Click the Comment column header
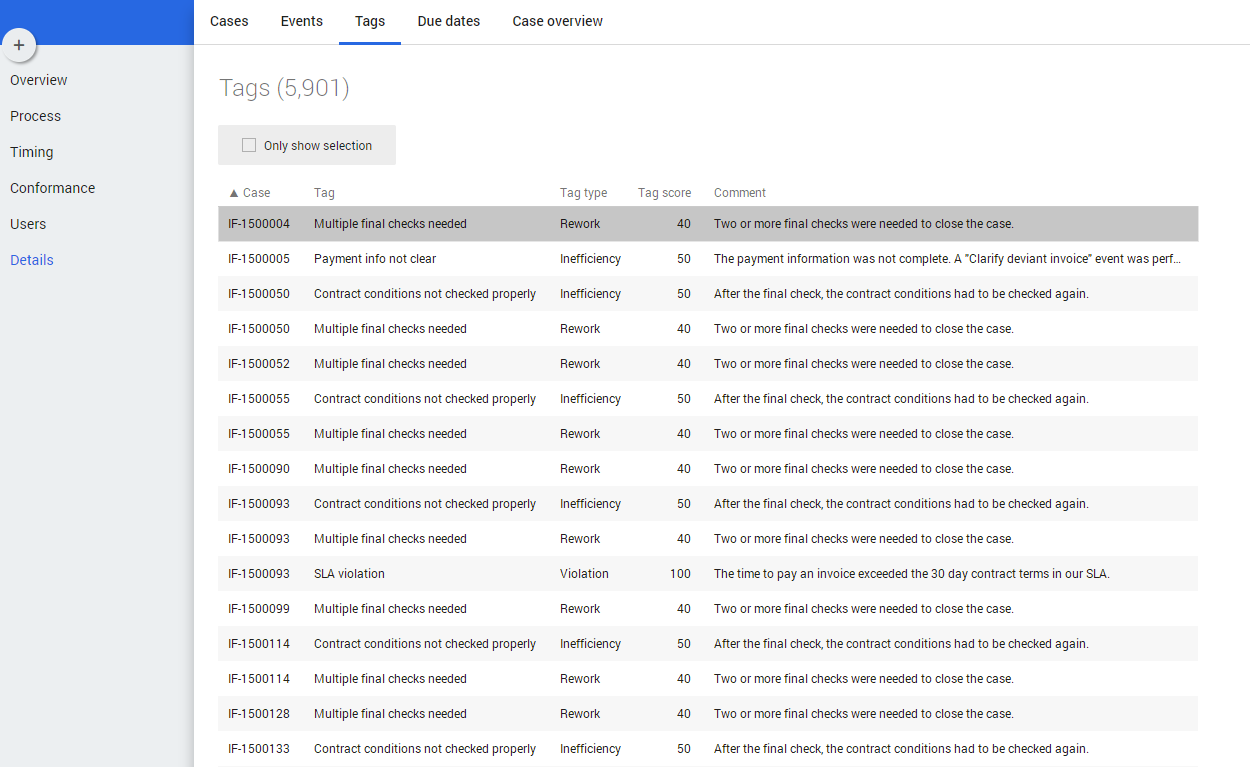Image resolution: width=1250 pixels, height=767 pixels. coord(739,193)
